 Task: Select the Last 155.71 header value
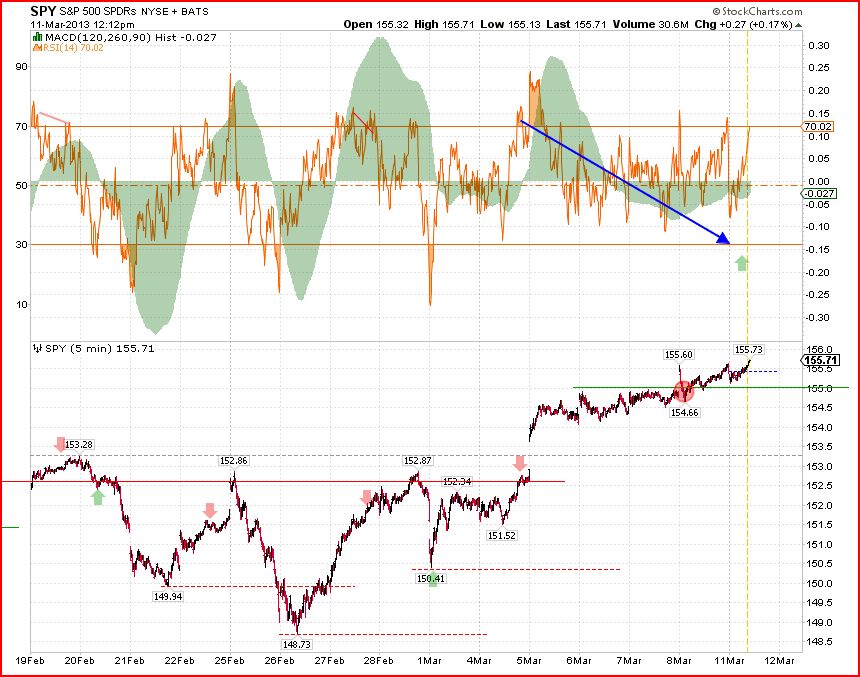pyautogui.click(x=576, y=25)
